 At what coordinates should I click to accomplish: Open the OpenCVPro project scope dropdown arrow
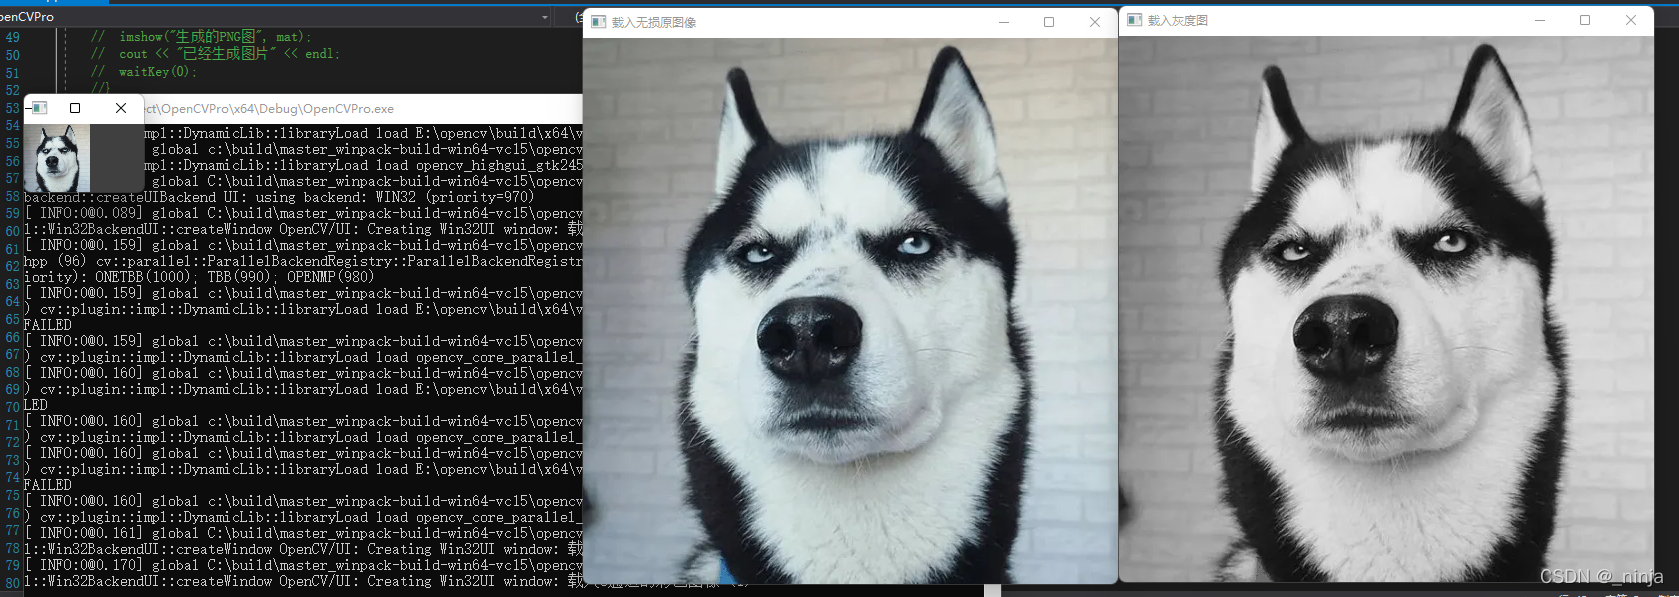click(x=544, y=17)
